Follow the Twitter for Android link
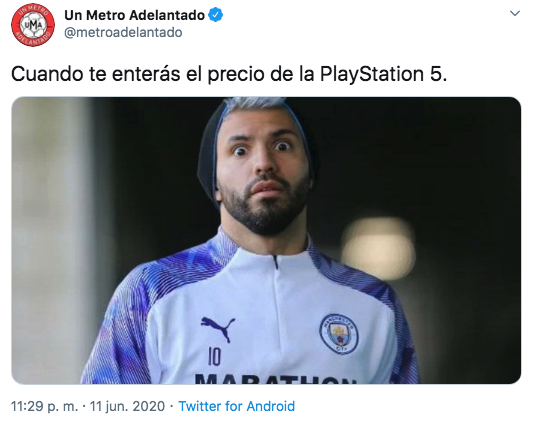This screenshot has width=534, height=426. [x=237, y=406]
